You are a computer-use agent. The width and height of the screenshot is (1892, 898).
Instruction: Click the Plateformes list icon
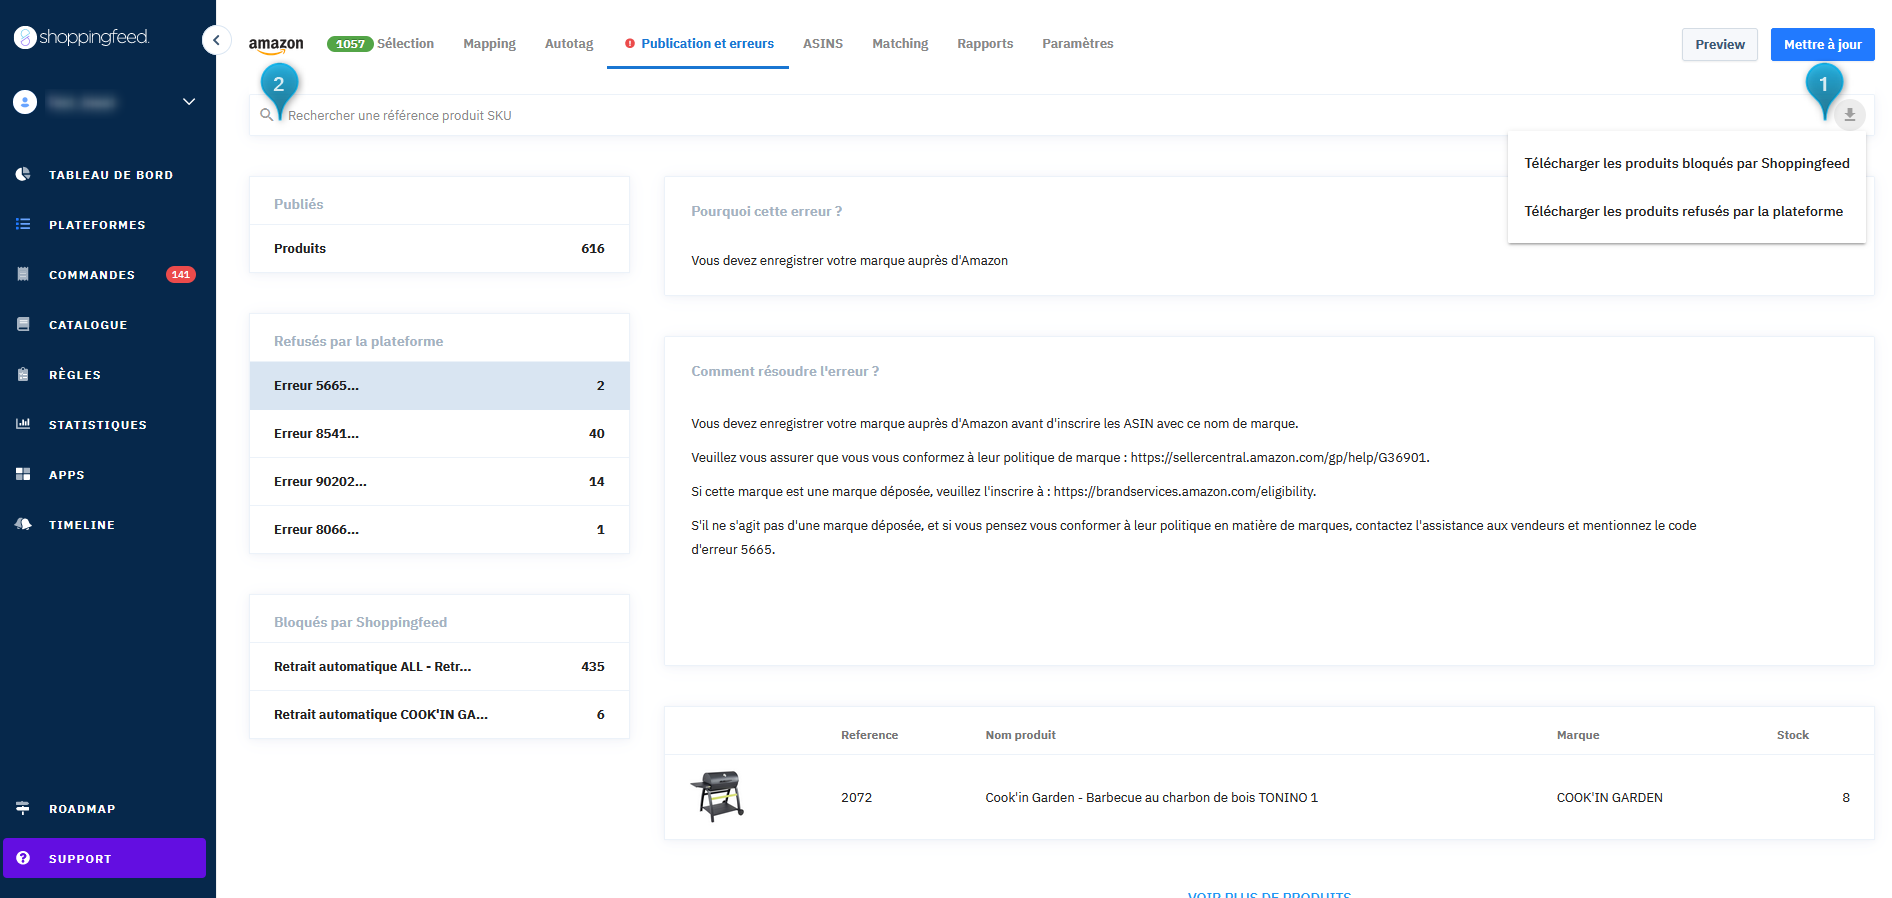coord(23,224)
